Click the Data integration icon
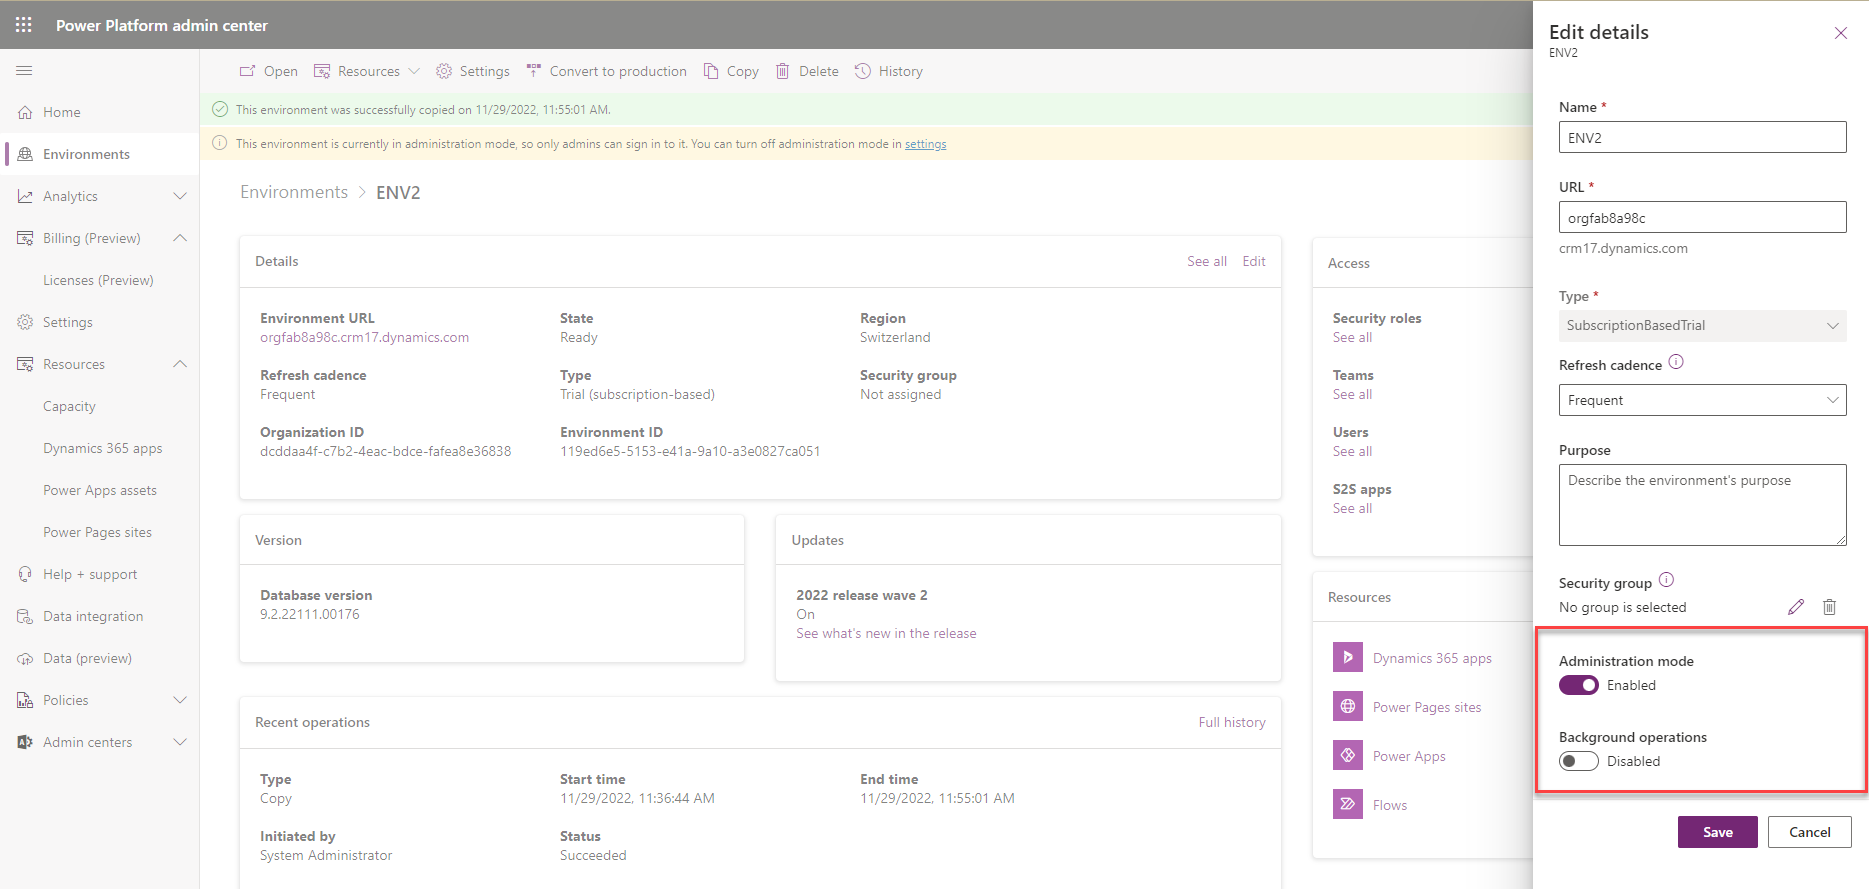This screenshot has height=889, width=1869. pyautogui.click(x=25, y=617)
